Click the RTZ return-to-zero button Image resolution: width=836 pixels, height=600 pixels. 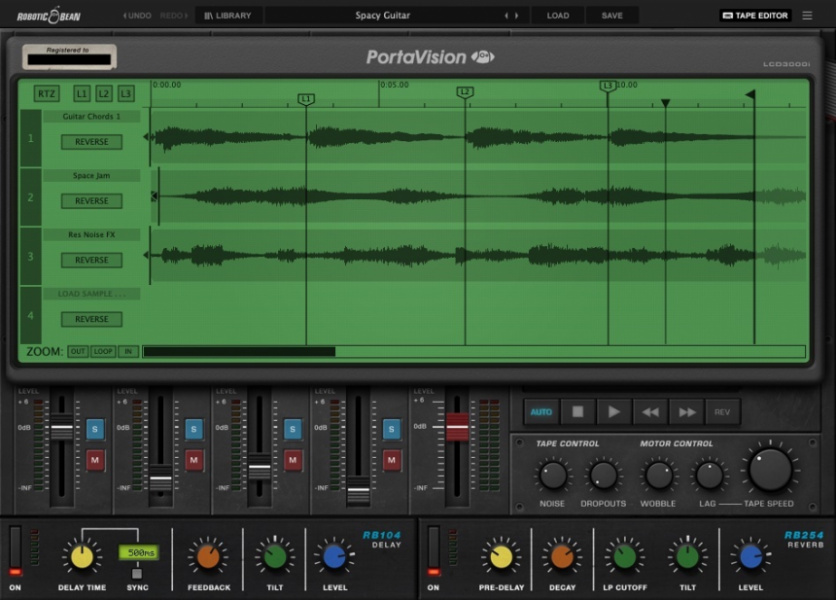pyautogui.click(x=46, y=94)
